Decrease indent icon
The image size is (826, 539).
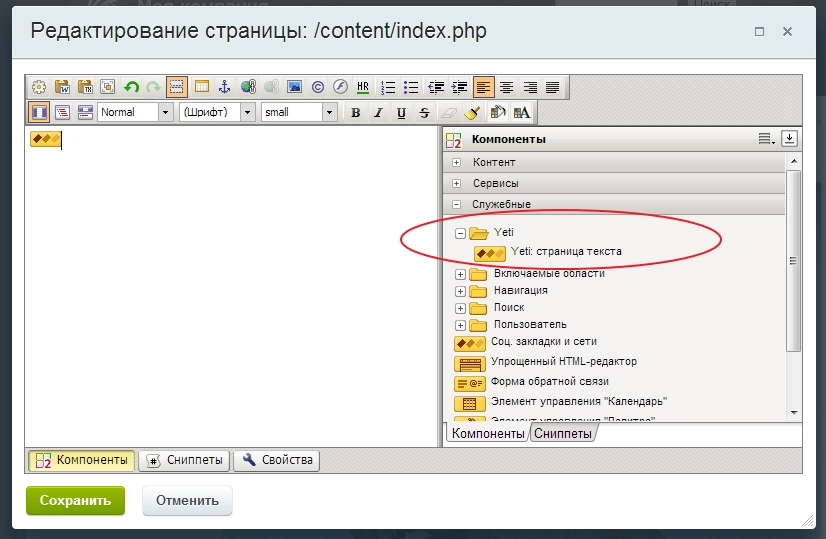tap(436, 87)
